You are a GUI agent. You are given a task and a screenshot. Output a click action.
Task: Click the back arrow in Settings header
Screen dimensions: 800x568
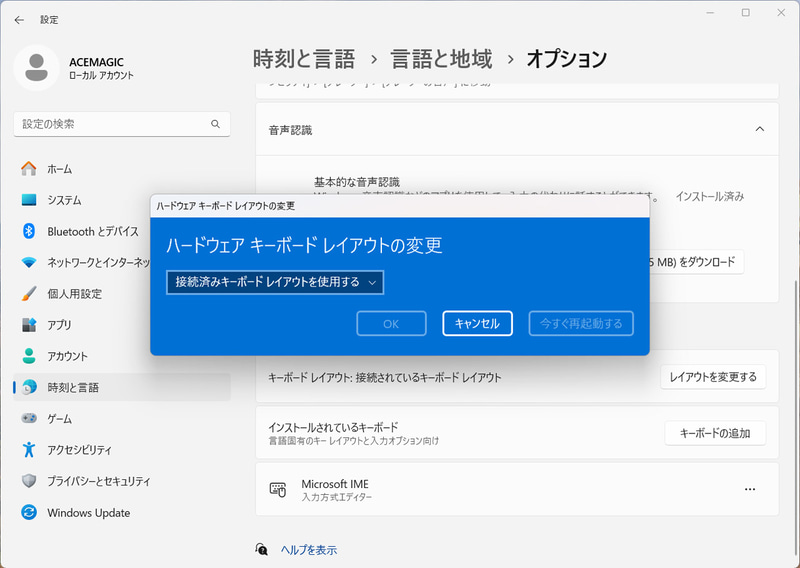pyautogui.click(x=19, y=20)
